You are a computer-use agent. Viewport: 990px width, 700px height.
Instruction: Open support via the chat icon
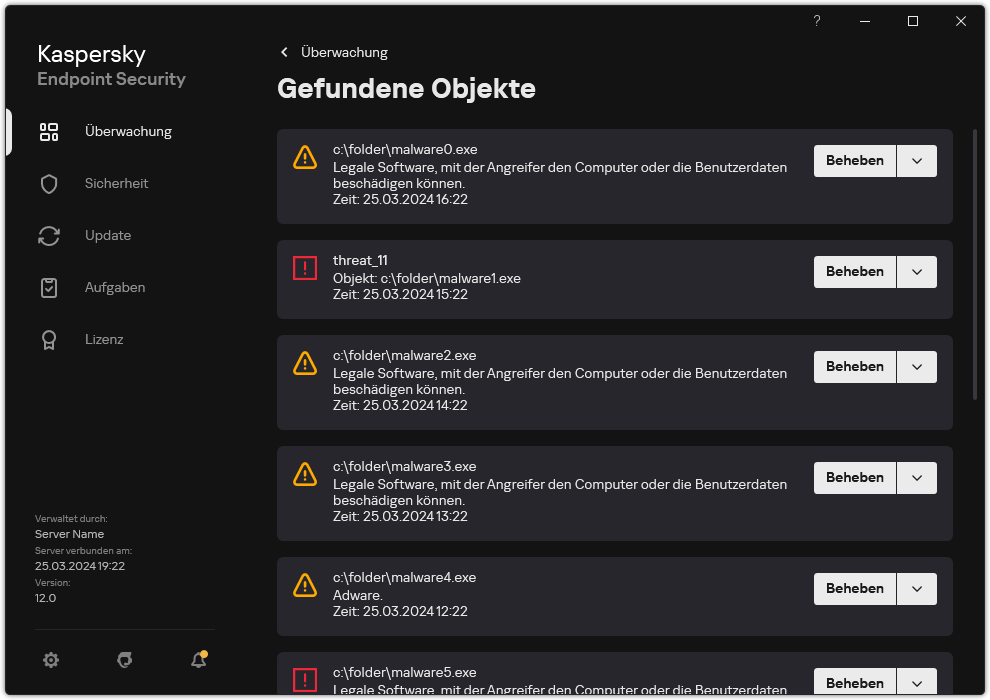point(124,660)
